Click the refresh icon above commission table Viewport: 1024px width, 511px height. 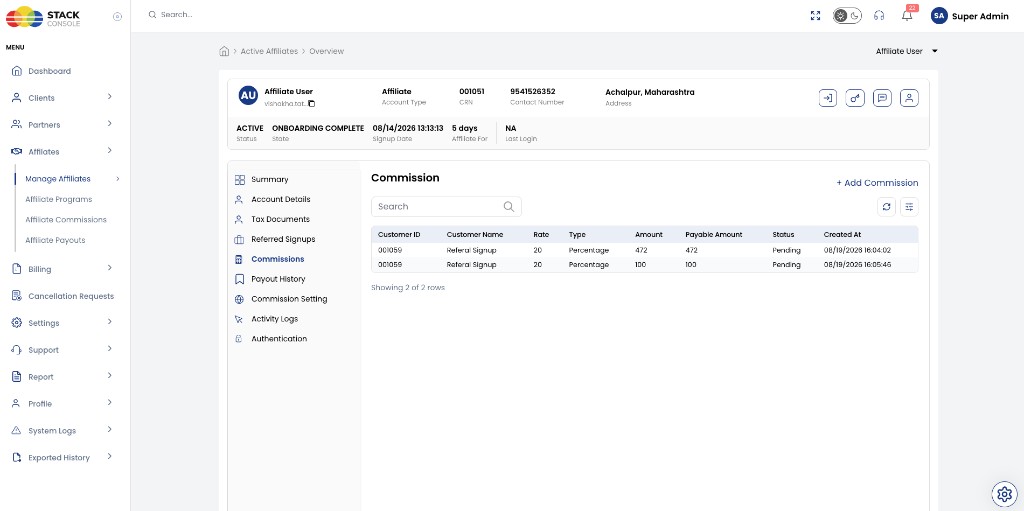click(x=886, y=206)
